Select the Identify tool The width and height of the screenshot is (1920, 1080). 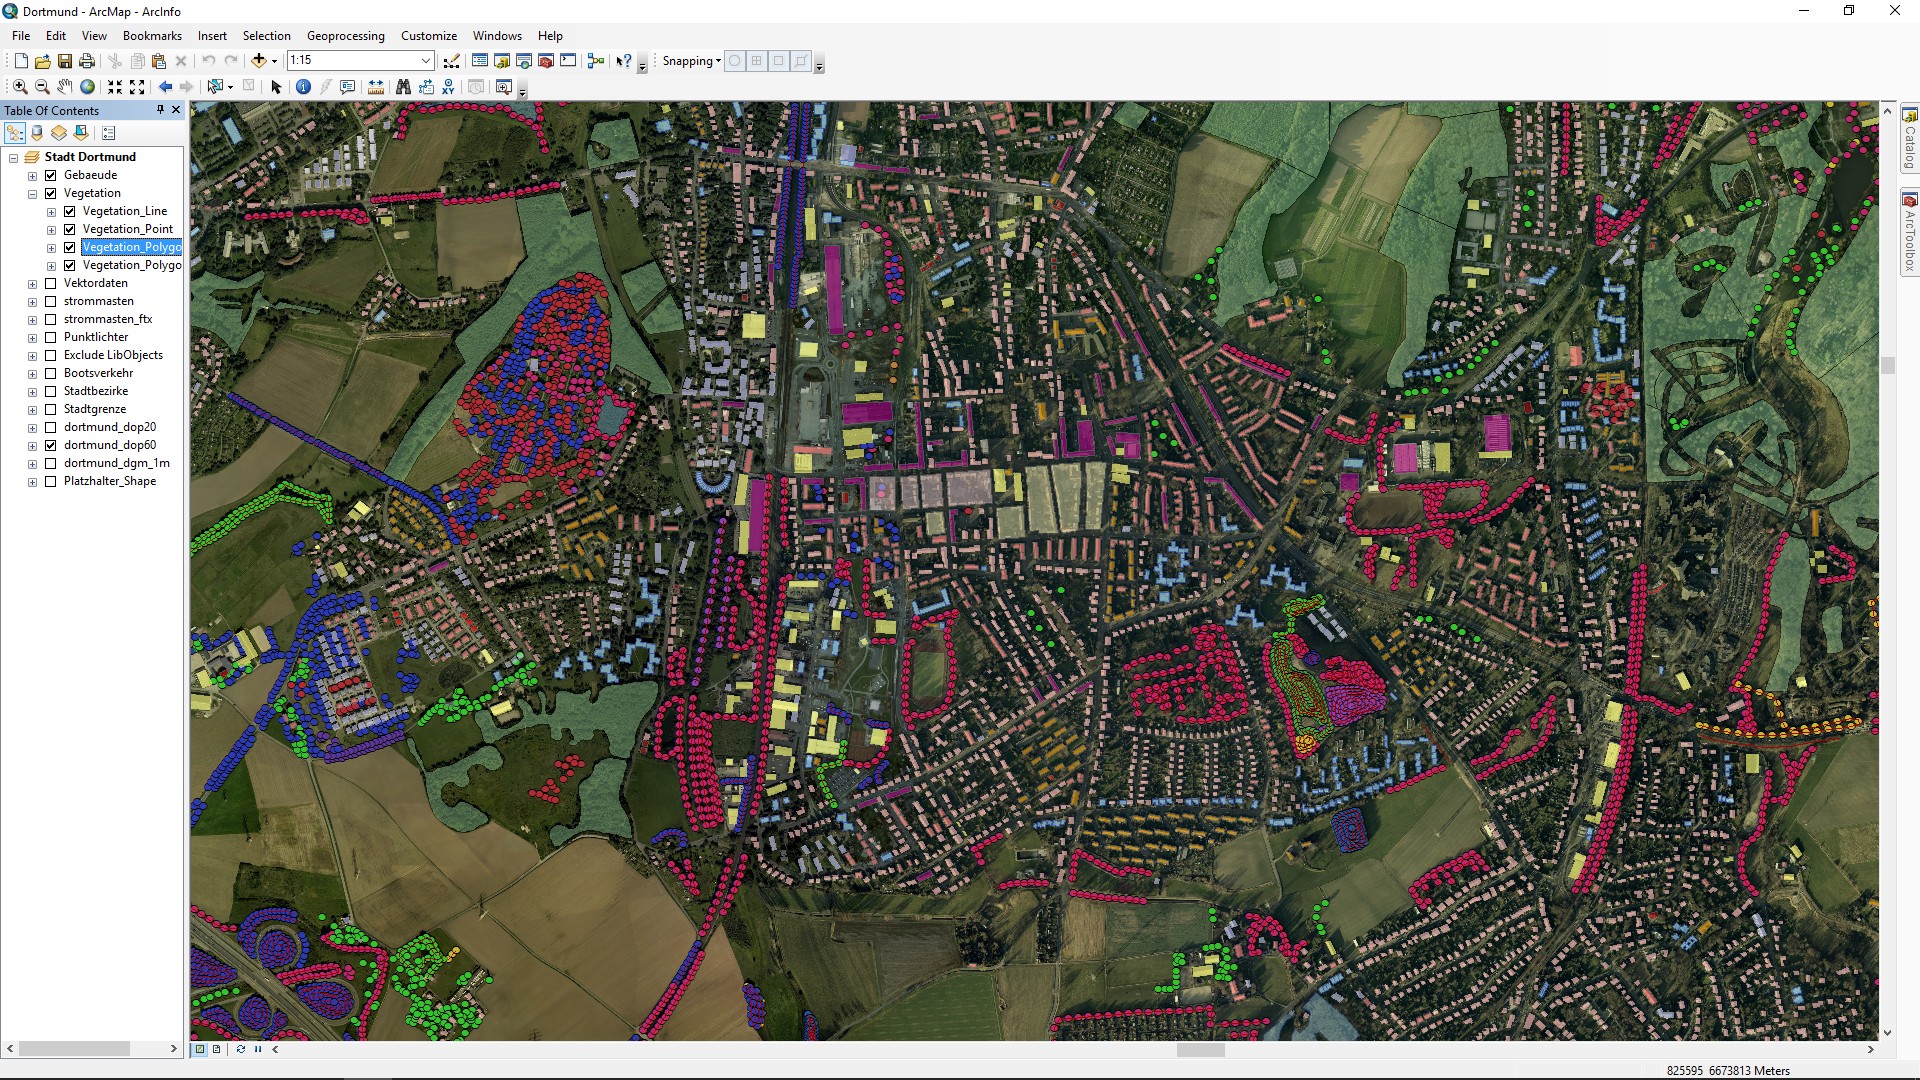(304, 87)
